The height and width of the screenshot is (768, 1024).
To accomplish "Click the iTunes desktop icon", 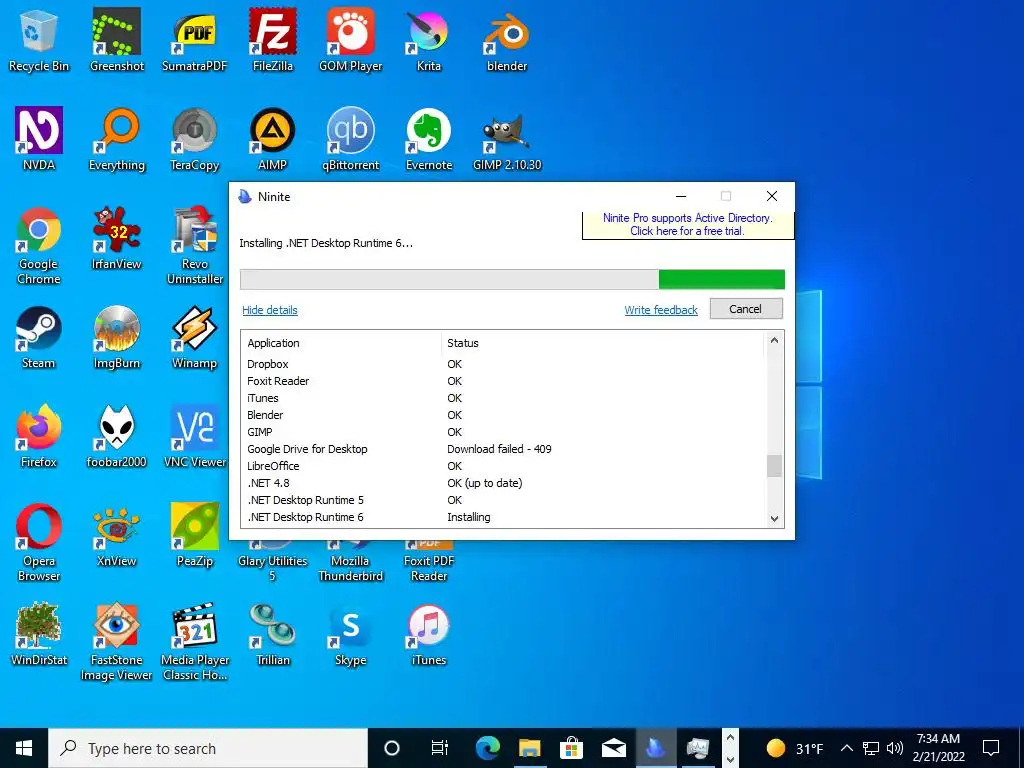I will (x=428, y=634).
